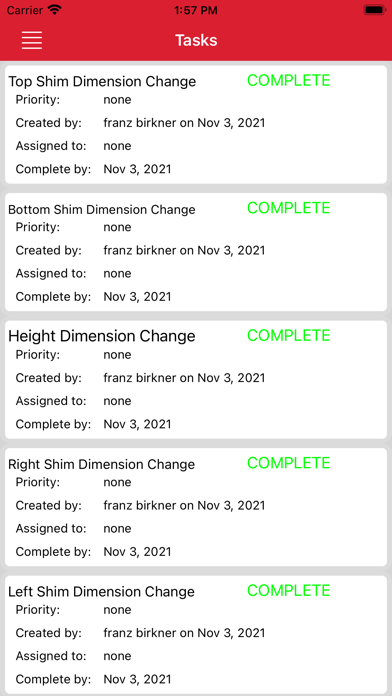Image resolution: width=392 pixels, height=696 pixels.
Task: Tap the Wi-Fi status icon
Action: pos(55,10)
